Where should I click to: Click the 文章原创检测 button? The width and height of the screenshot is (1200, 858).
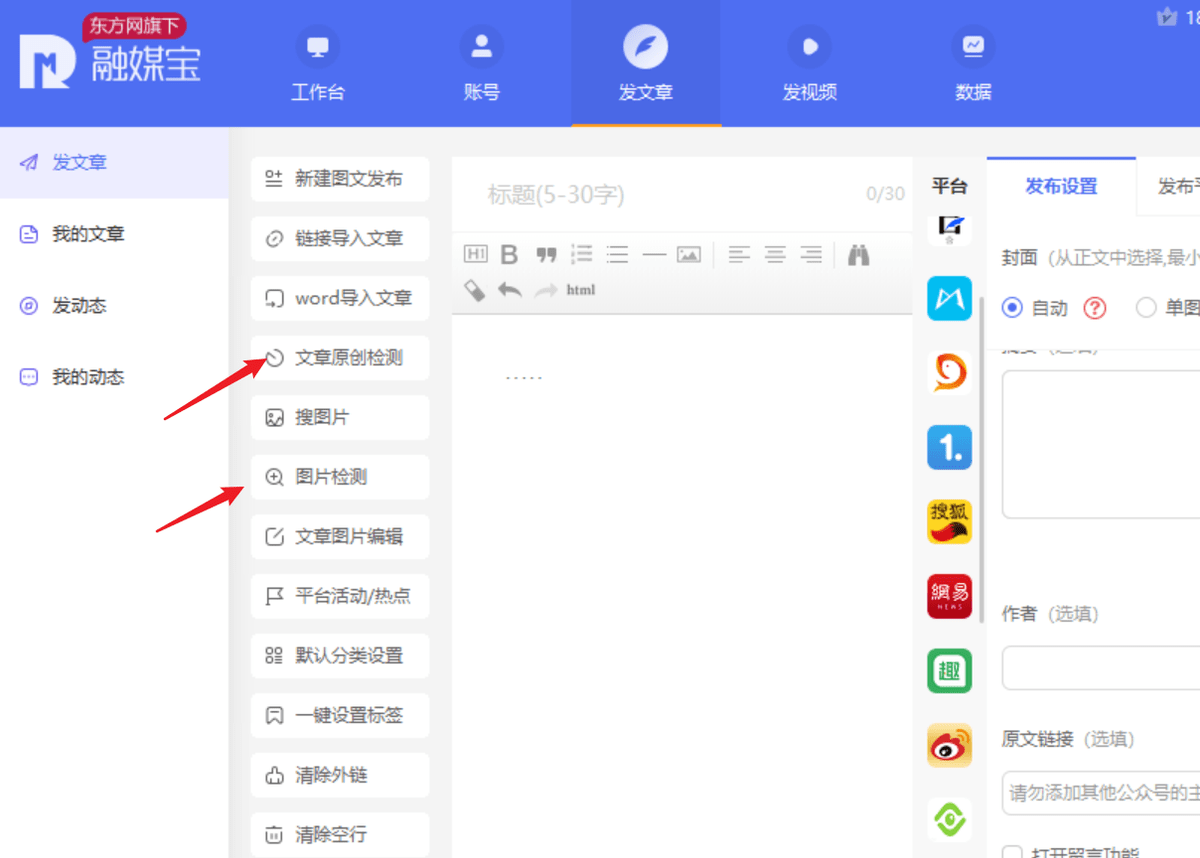pos(339,358)
